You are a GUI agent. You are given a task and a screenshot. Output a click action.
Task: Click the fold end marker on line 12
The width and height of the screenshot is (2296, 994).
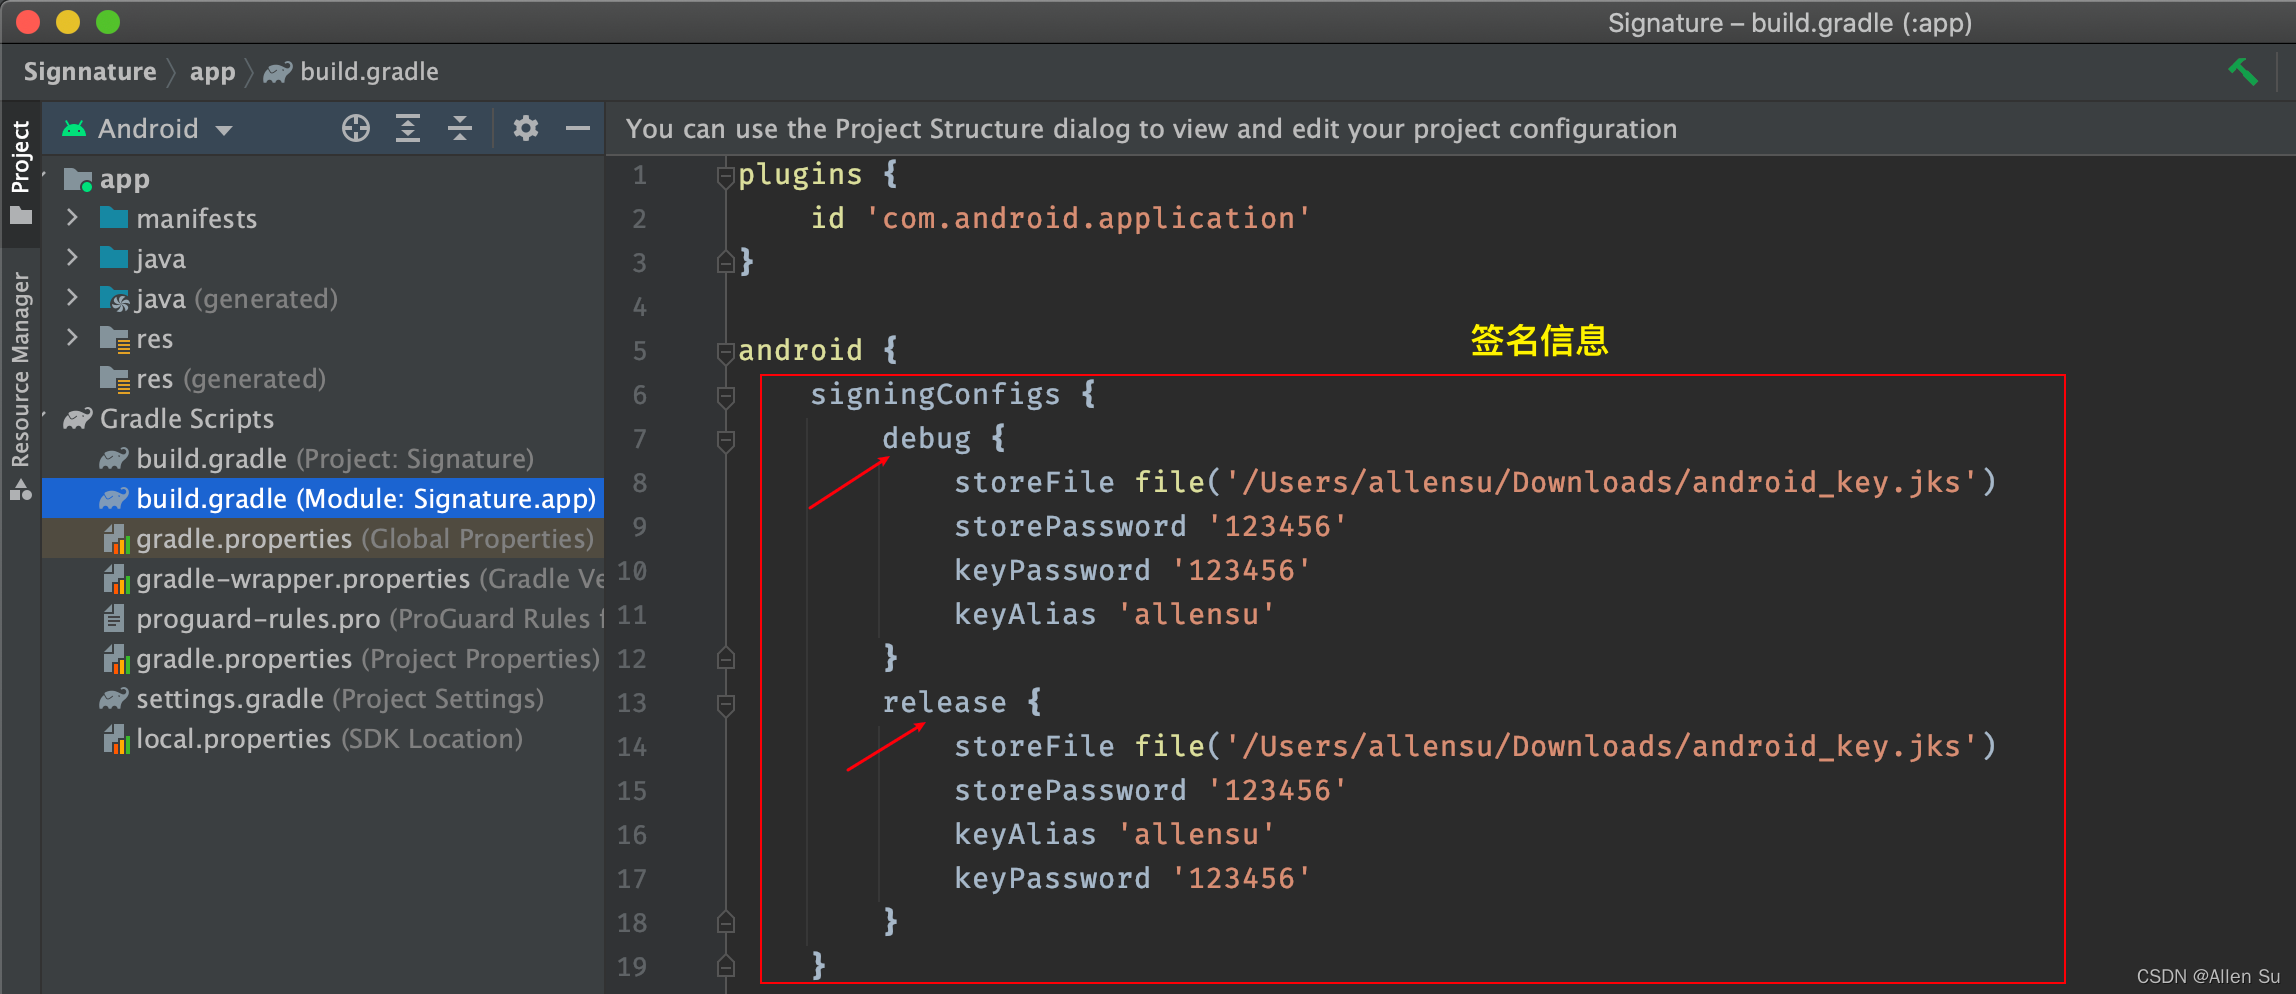coord(726,658)
